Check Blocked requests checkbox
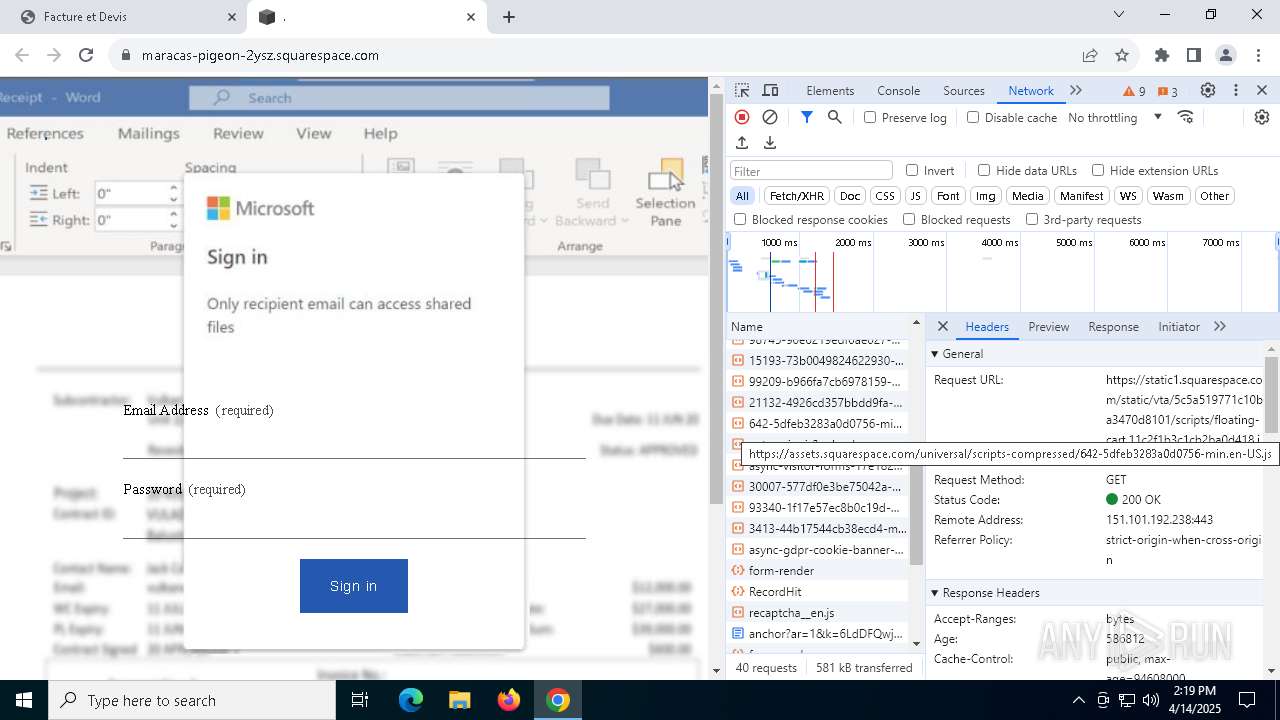The image size is (1280, 720). point(909,219)
